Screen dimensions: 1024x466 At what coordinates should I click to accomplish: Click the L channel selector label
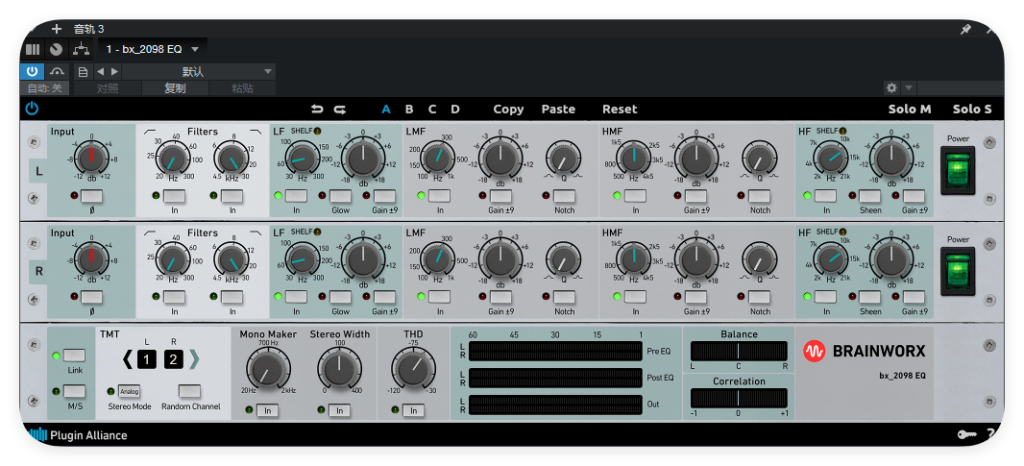coord(39,170)
